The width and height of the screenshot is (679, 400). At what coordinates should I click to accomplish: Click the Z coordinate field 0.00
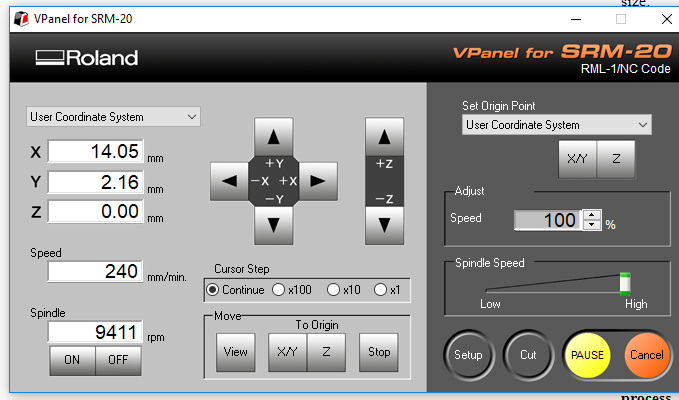click(x=95, y=211)
